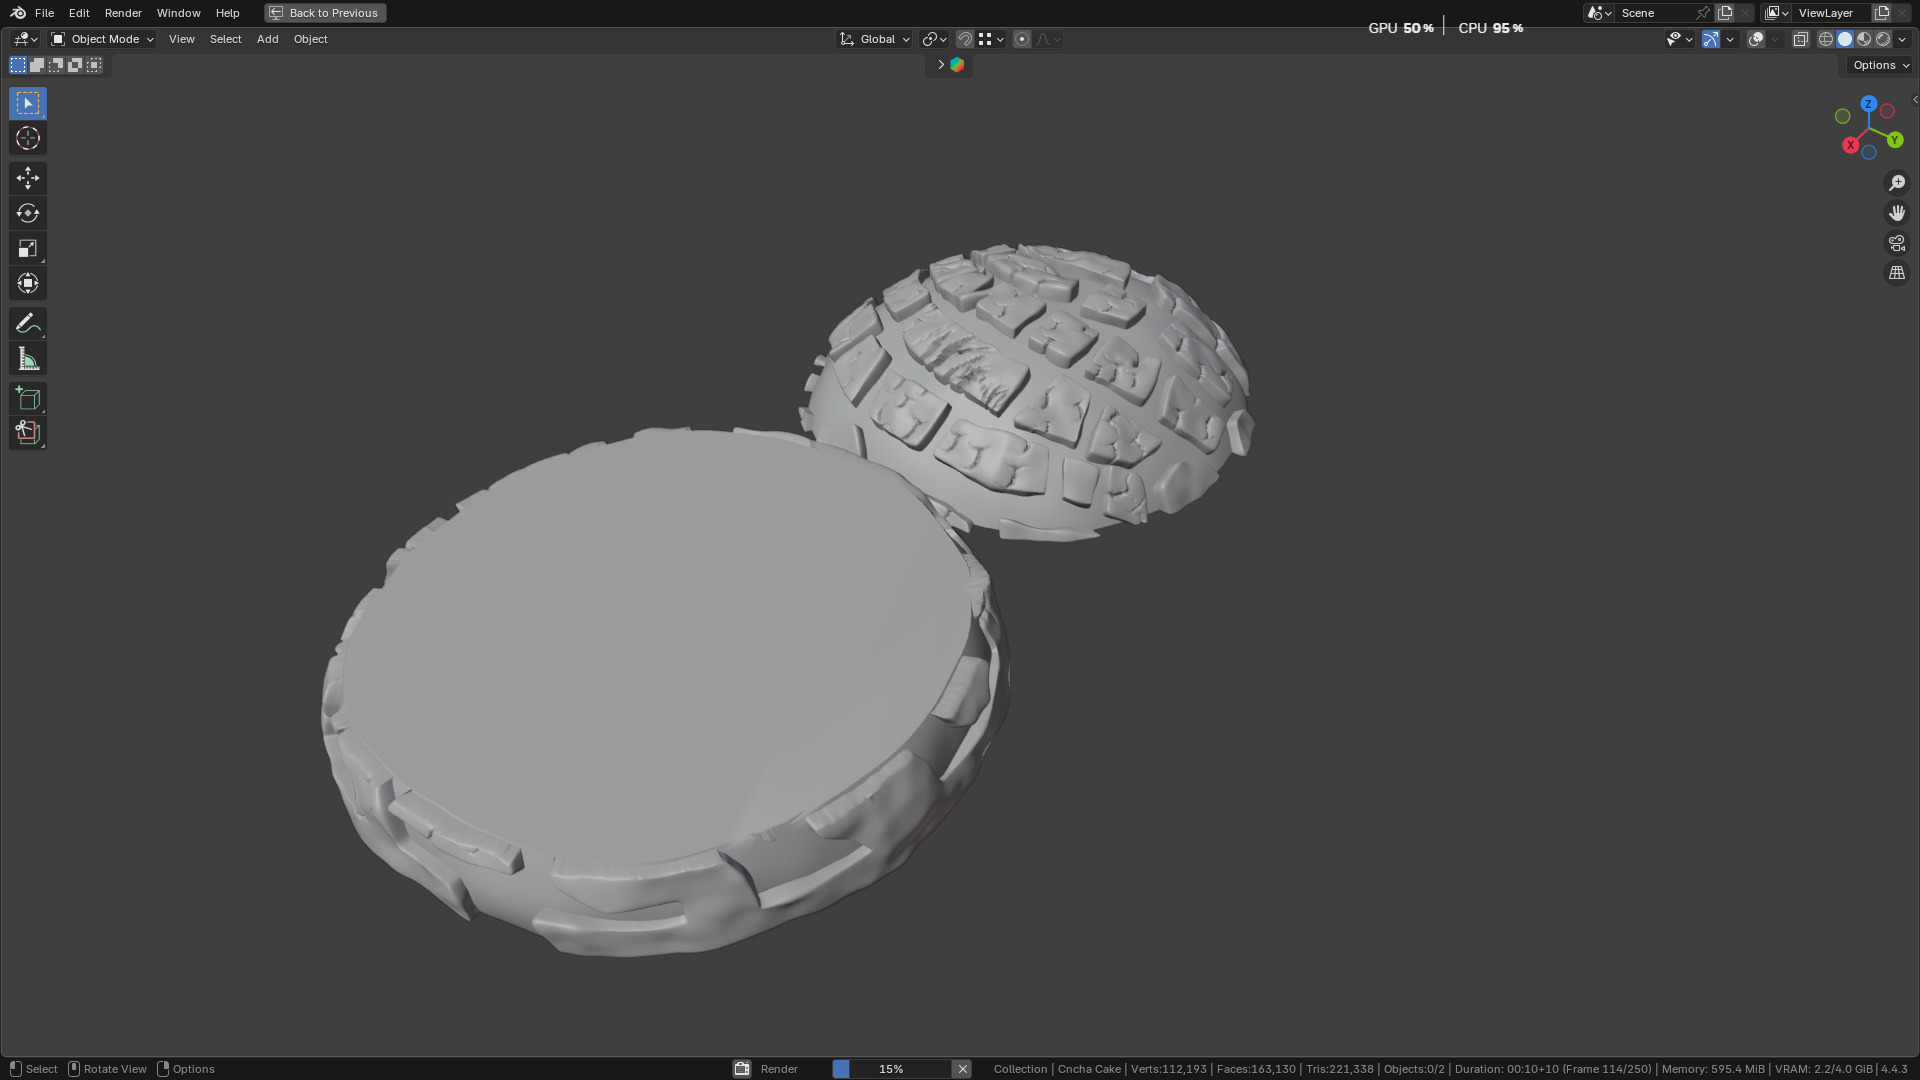Screen dimensions: 1920x1080
Task: Open the Window menu
Action: pyautogui.click(x=178, y=13)
